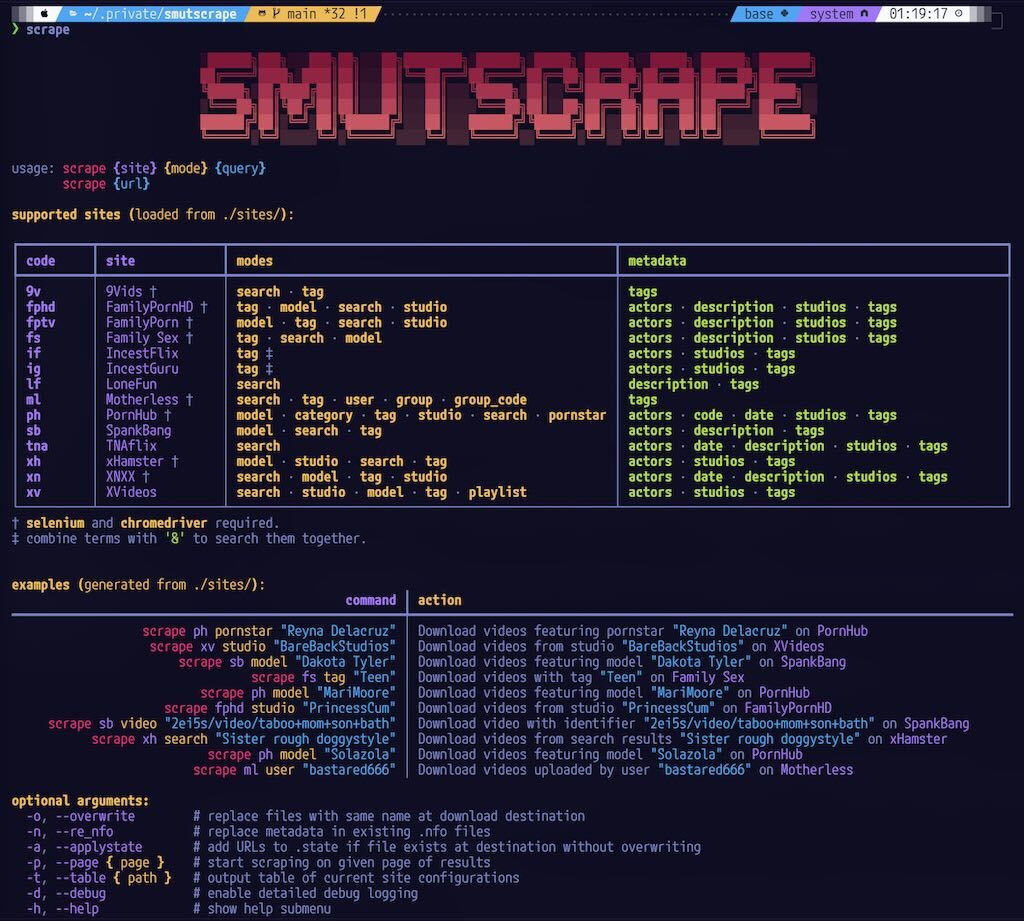Click the modes column header
Viewport: 1024px width, 921px height.
255,261
